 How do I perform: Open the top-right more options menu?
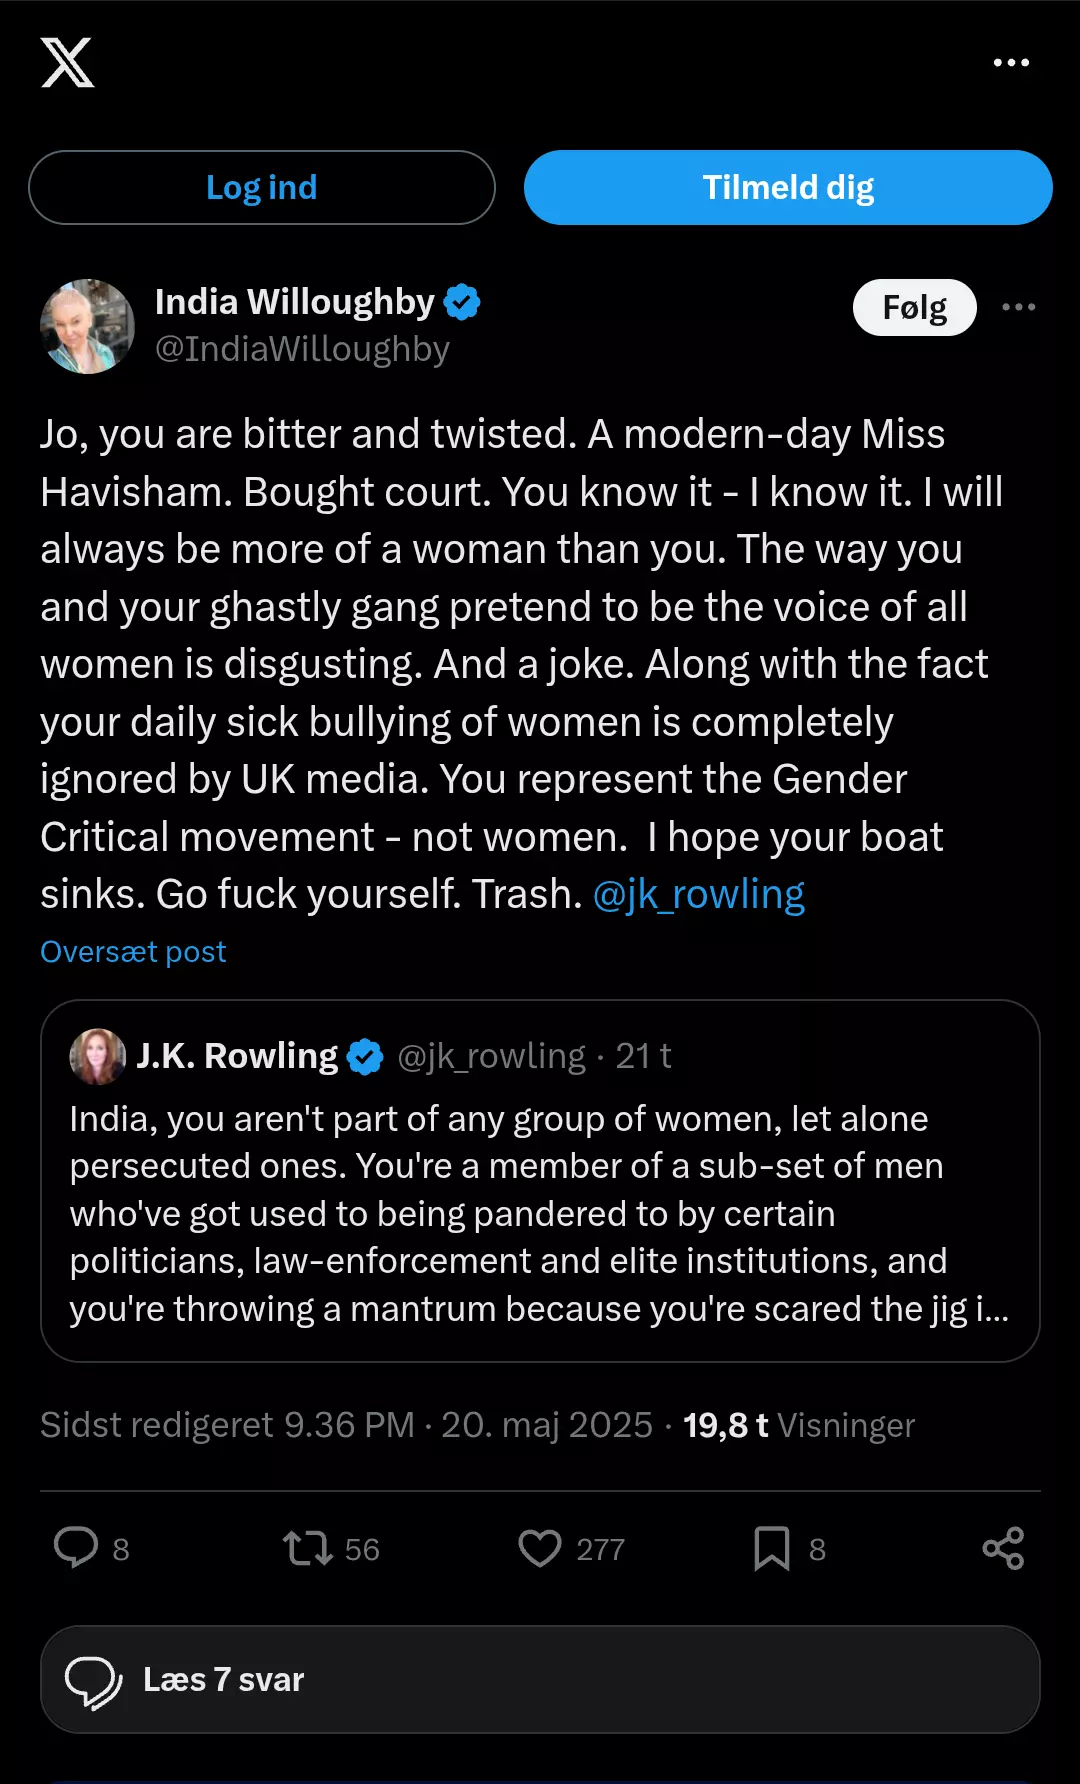(x=1011, y=63)
